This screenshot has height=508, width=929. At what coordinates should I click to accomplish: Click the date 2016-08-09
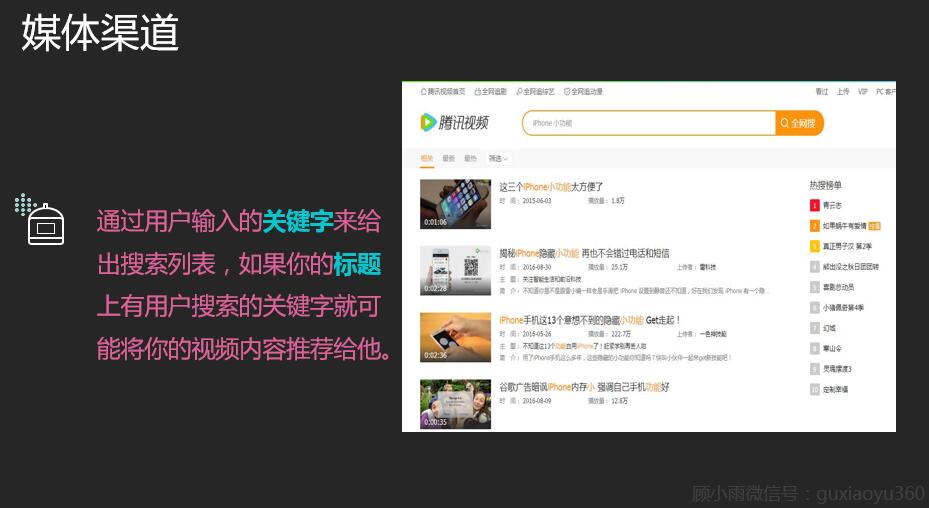coord(537,401)
